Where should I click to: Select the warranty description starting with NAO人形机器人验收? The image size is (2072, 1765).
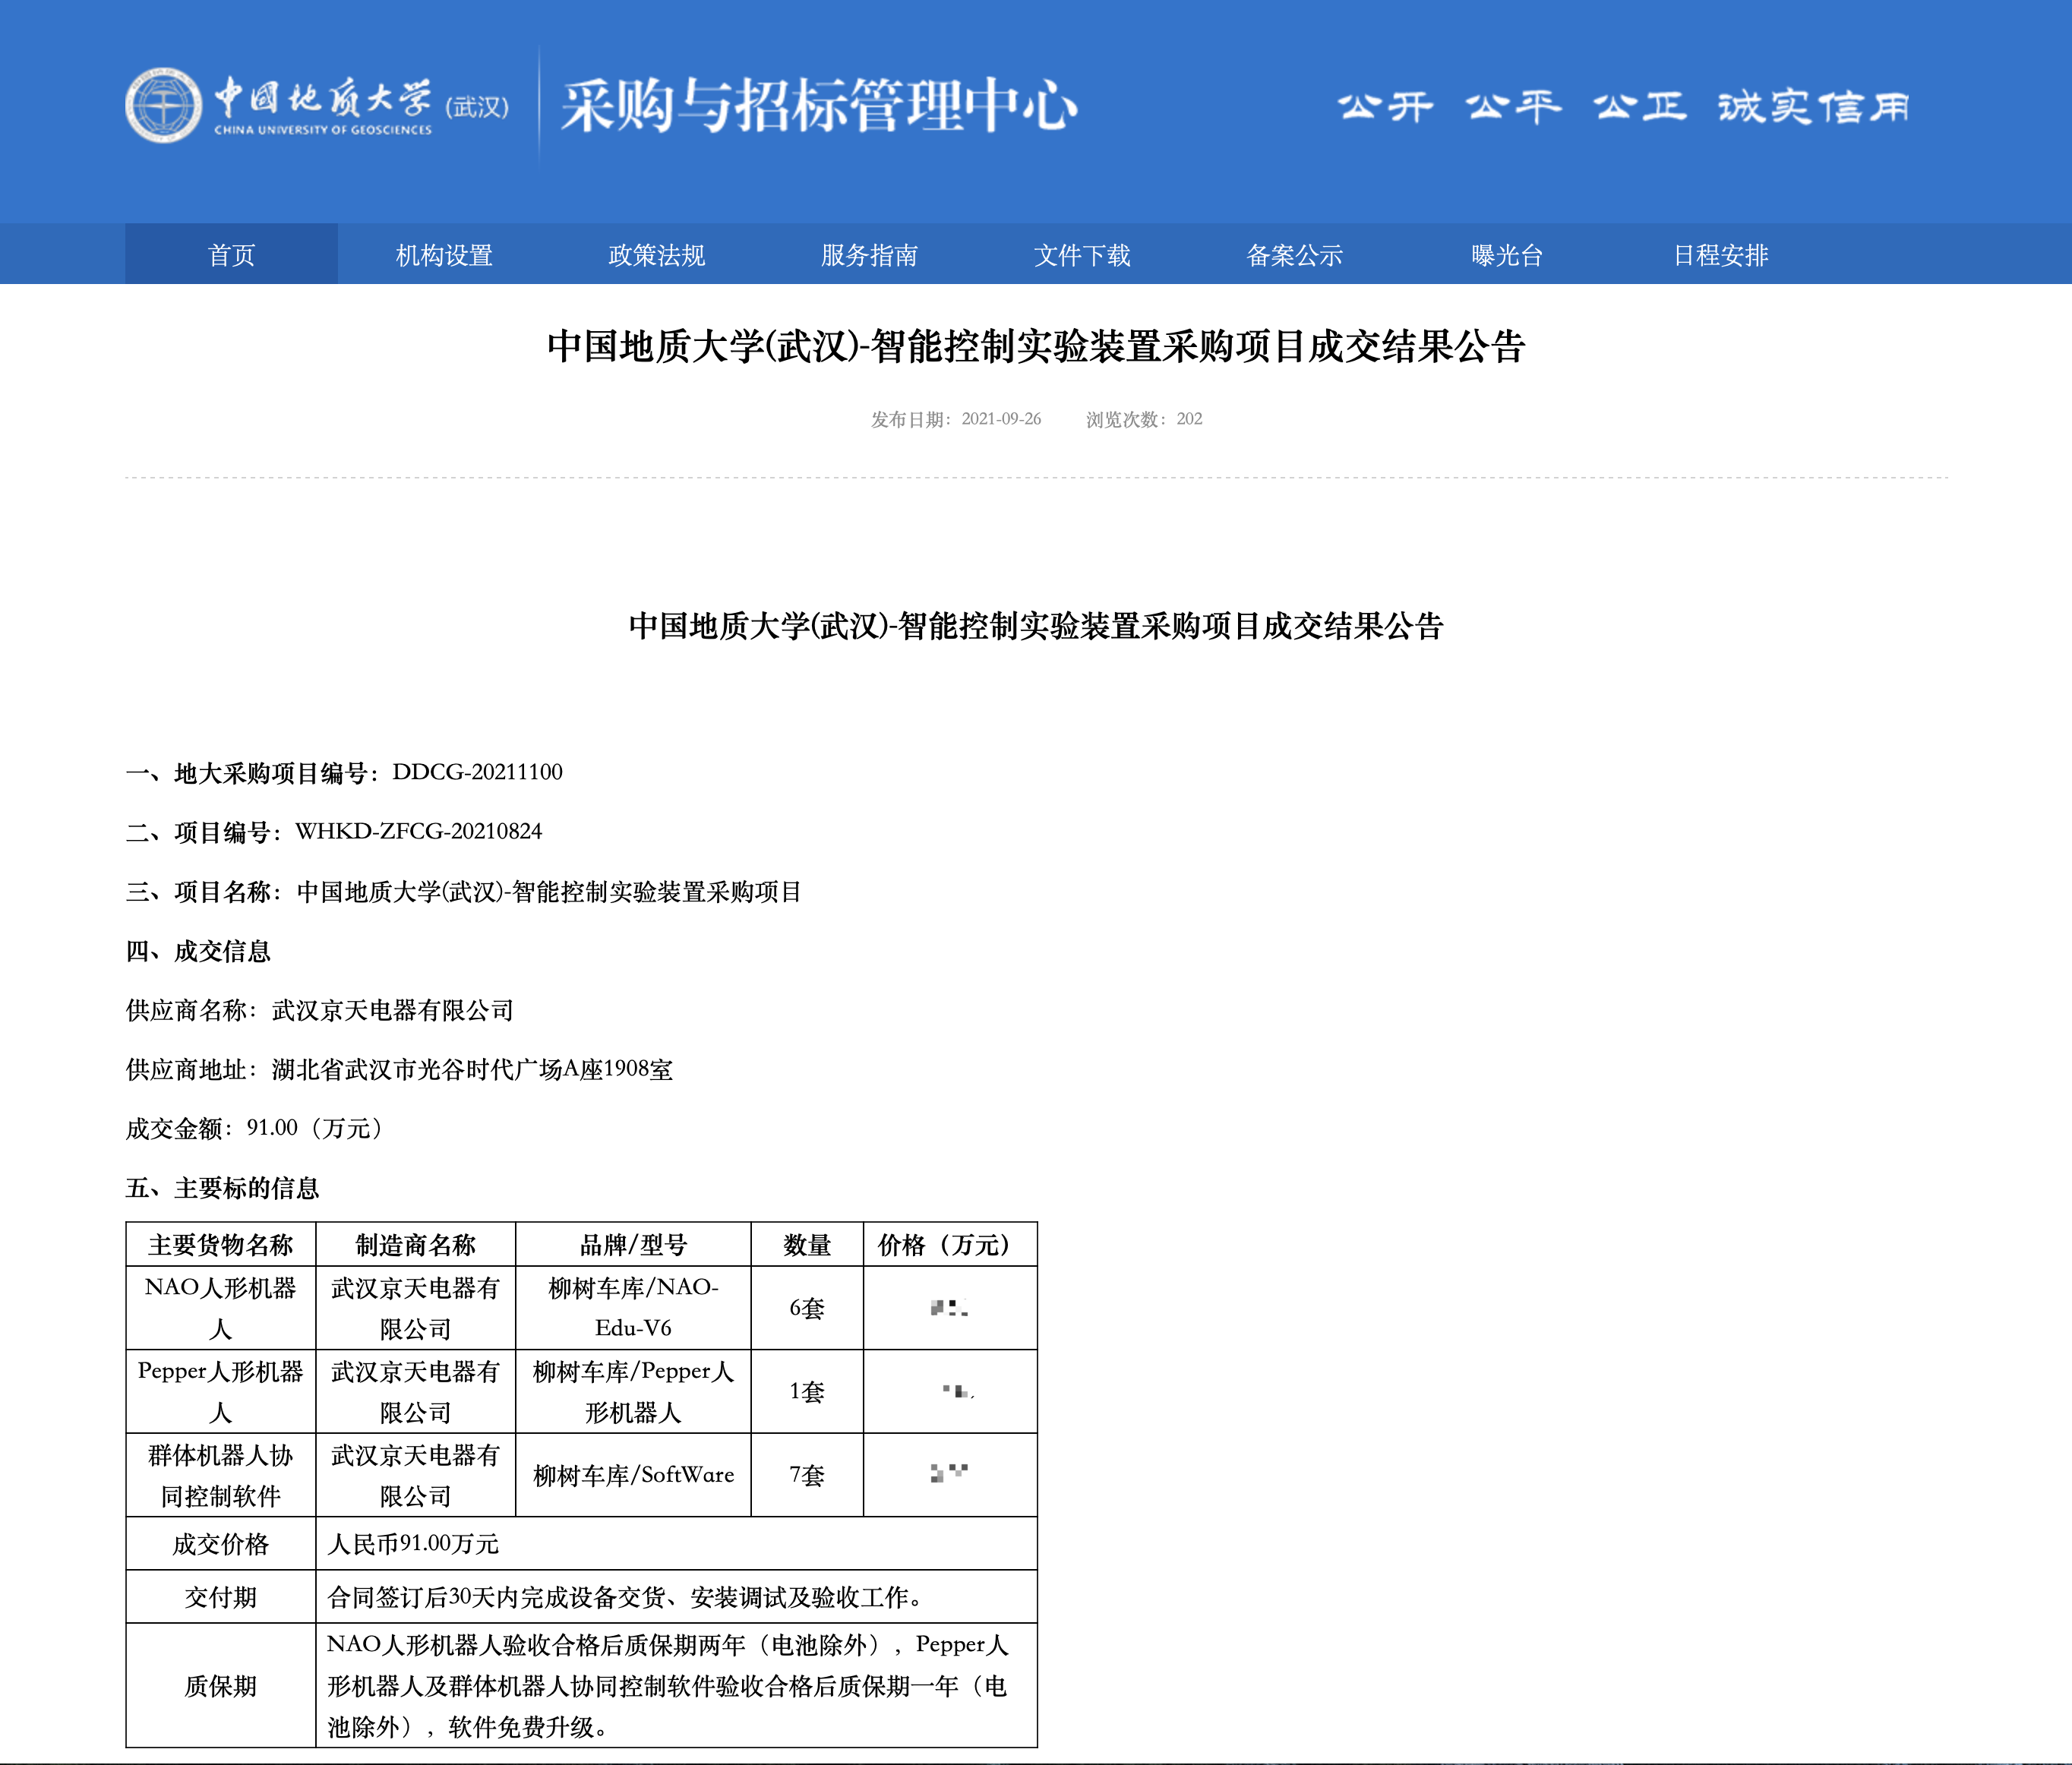[x=676, y=1686]
